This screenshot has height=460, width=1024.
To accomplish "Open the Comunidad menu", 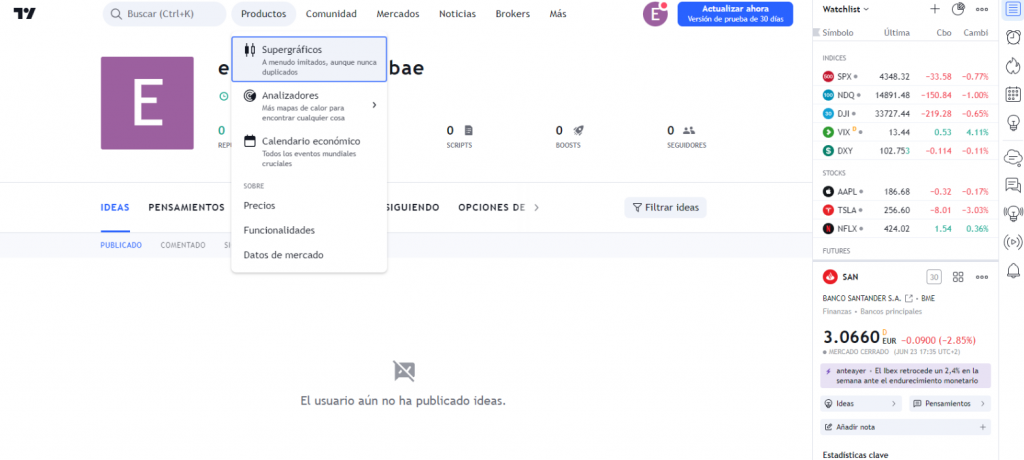I will tap(331, 14).
